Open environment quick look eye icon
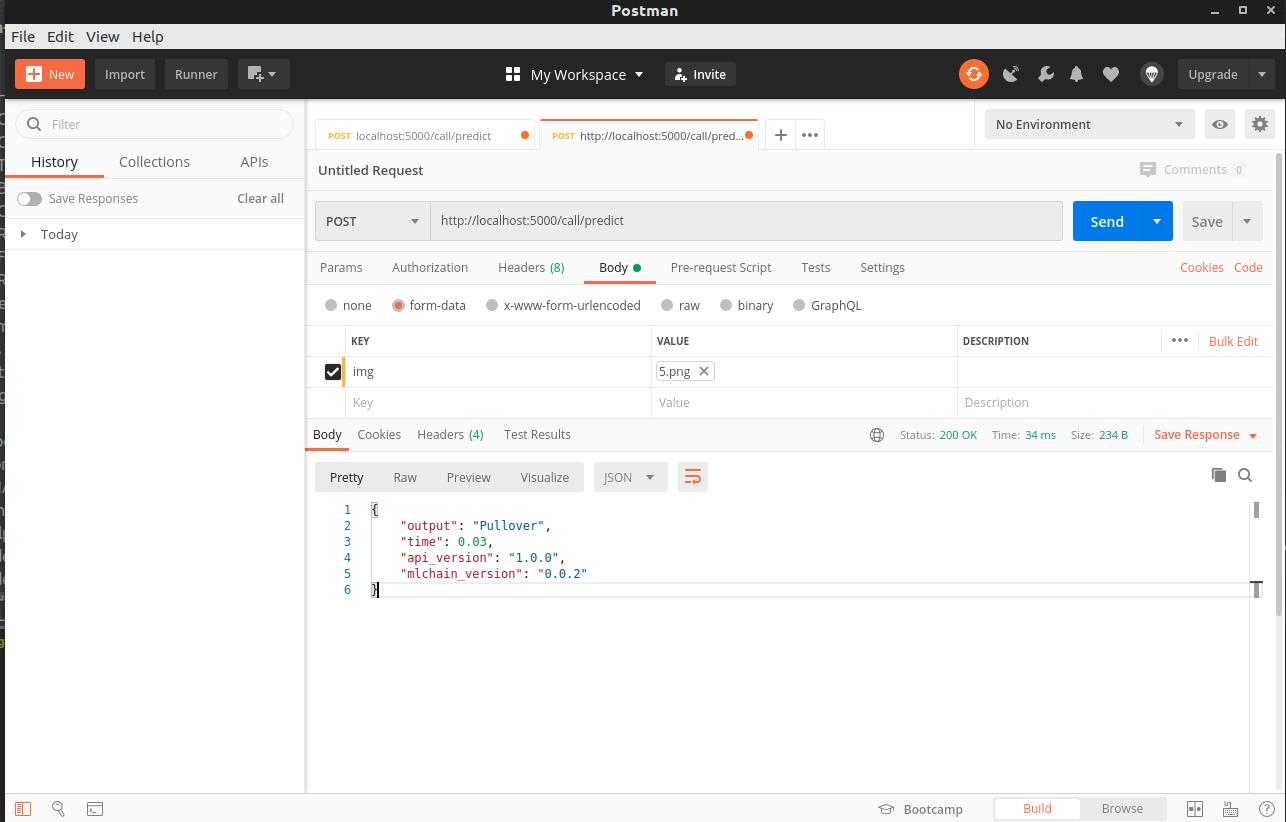1286x822 pixels. pyautogui.click(x=1219, y=124)
